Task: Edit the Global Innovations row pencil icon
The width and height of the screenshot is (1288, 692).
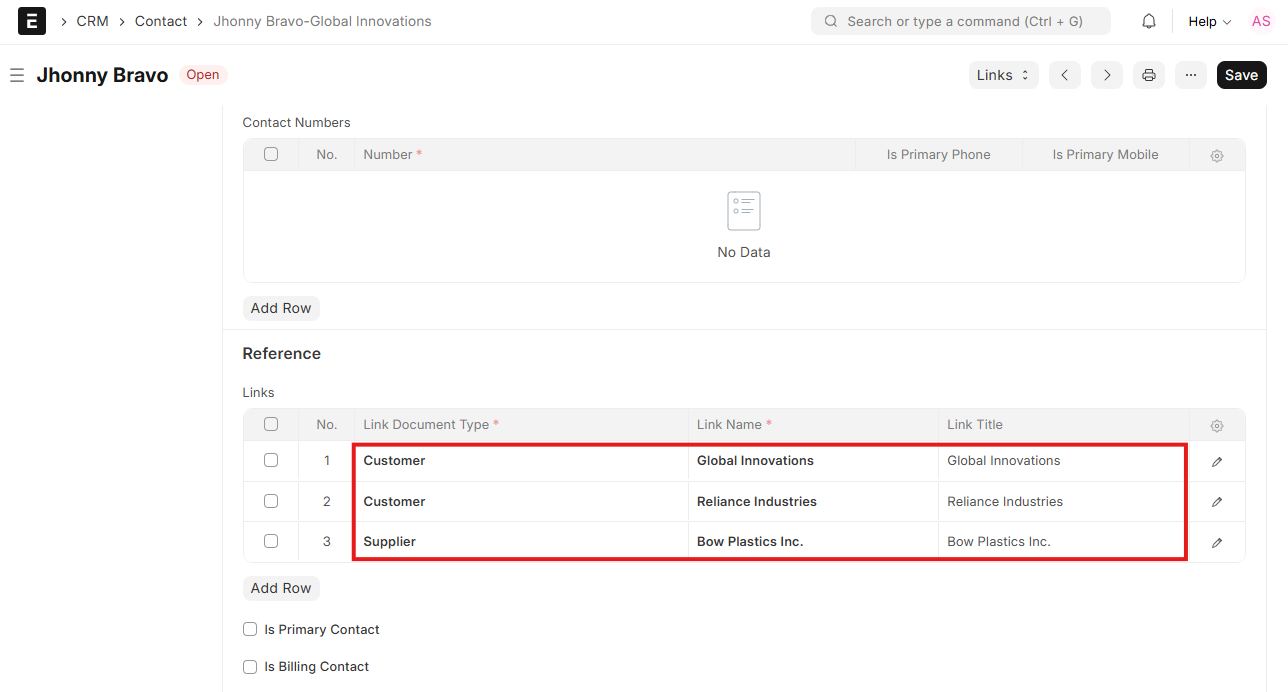Action: pyautogui.click(x=1217, y=462)
